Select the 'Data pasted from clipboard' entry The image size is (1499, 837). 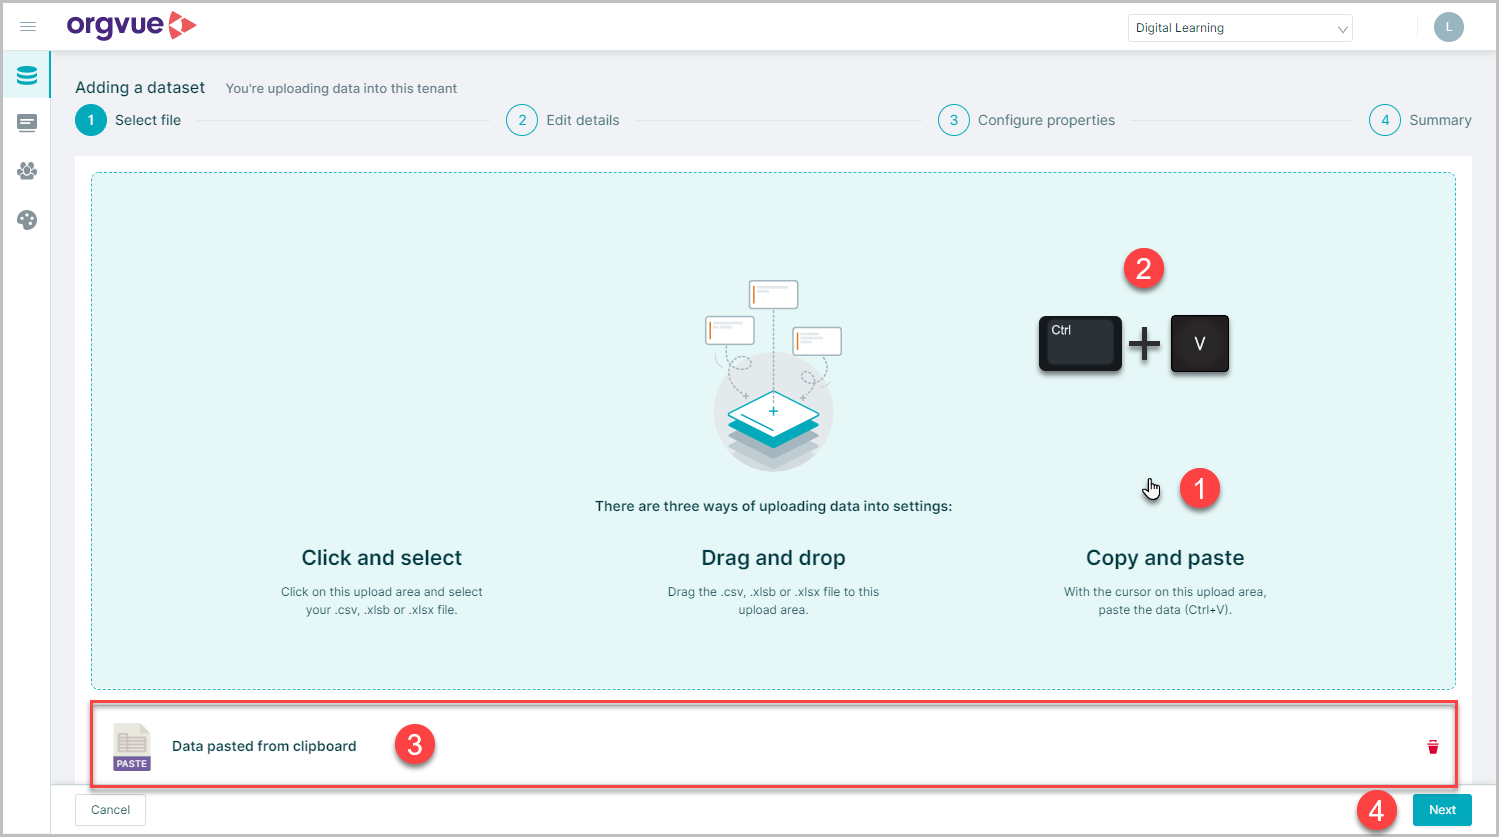click(x=773, y=745)
